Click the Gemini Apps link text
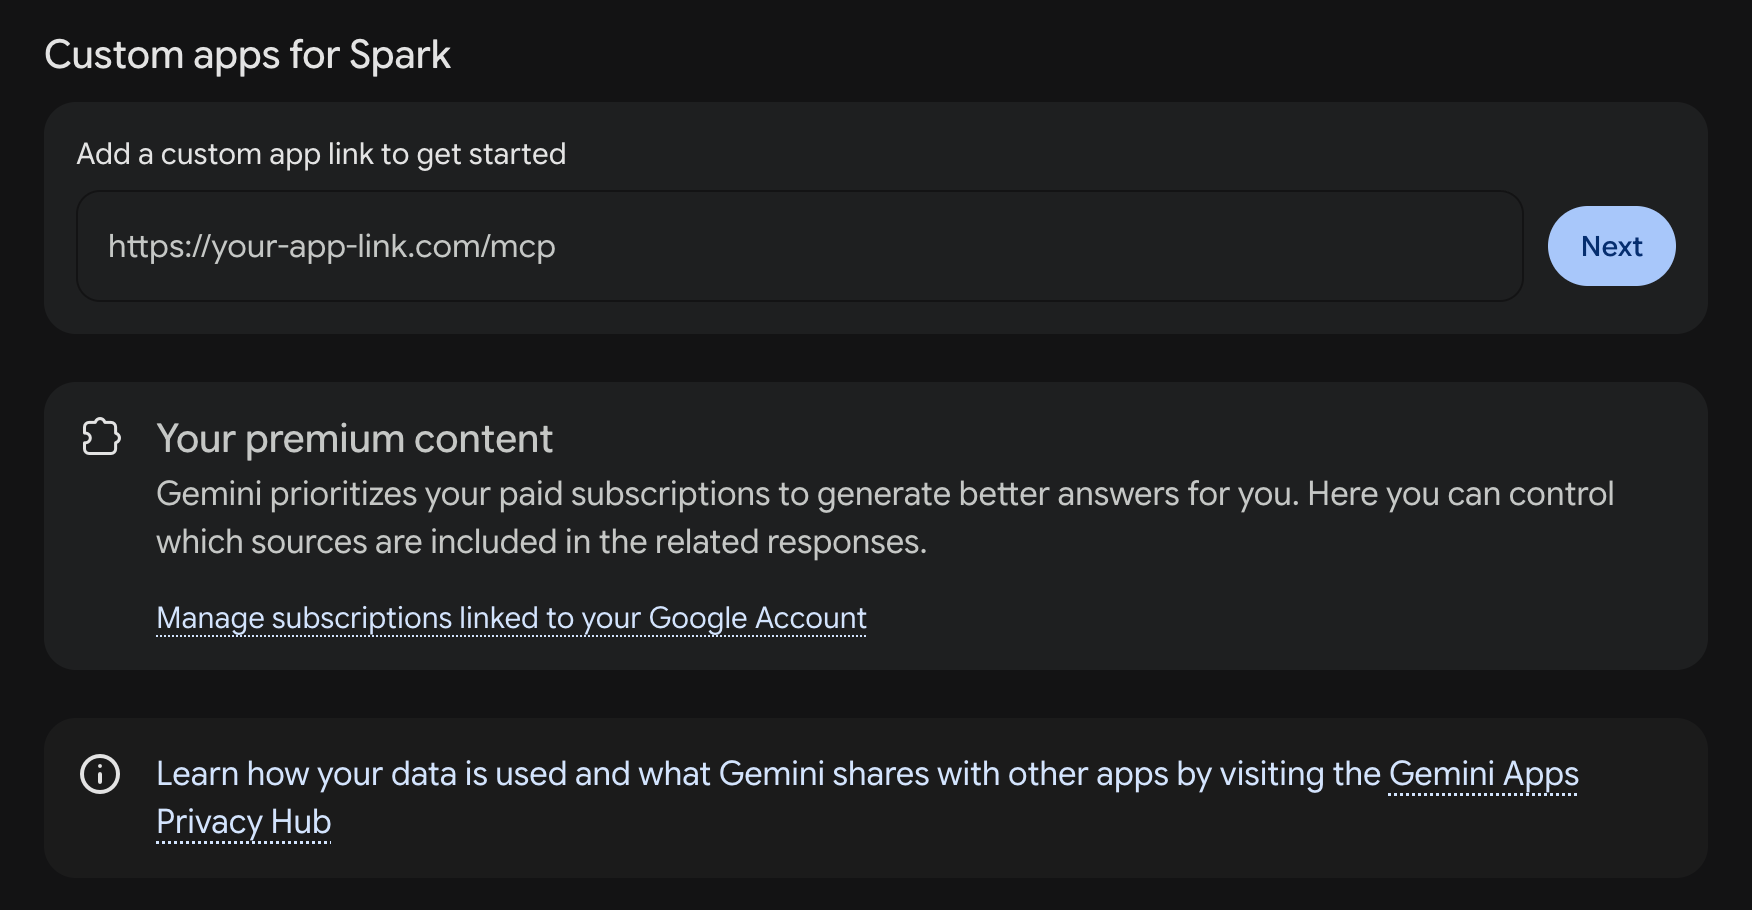Image resolution: width=1752 pixels, height=910 pixels. coord(1484,774)
